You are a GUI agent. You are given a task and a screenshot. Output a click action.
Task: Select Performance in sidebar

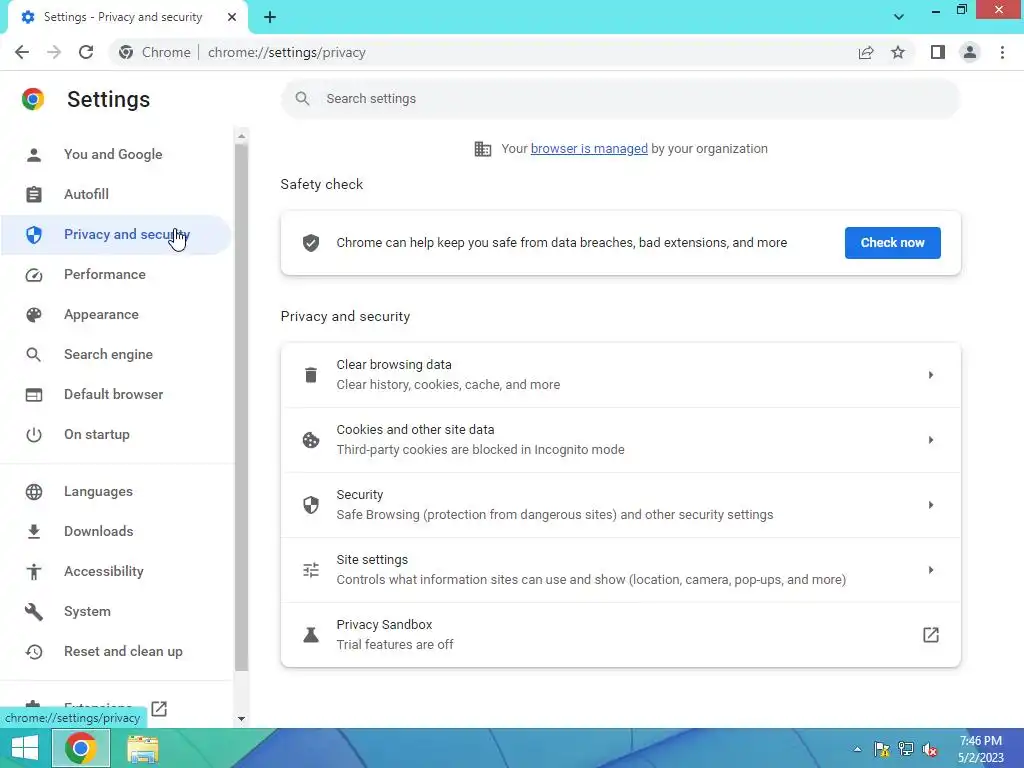click(x=116, y=274)
